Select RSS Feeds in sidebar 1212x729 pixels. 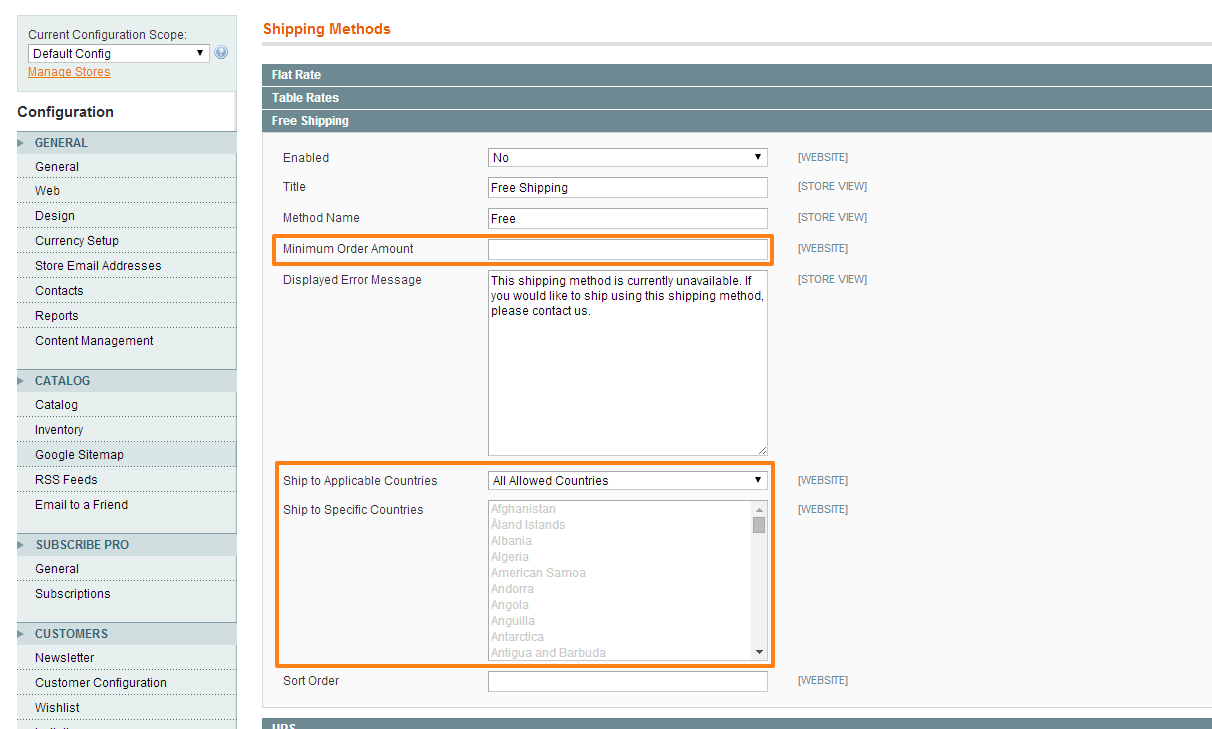tap(66, 480)
